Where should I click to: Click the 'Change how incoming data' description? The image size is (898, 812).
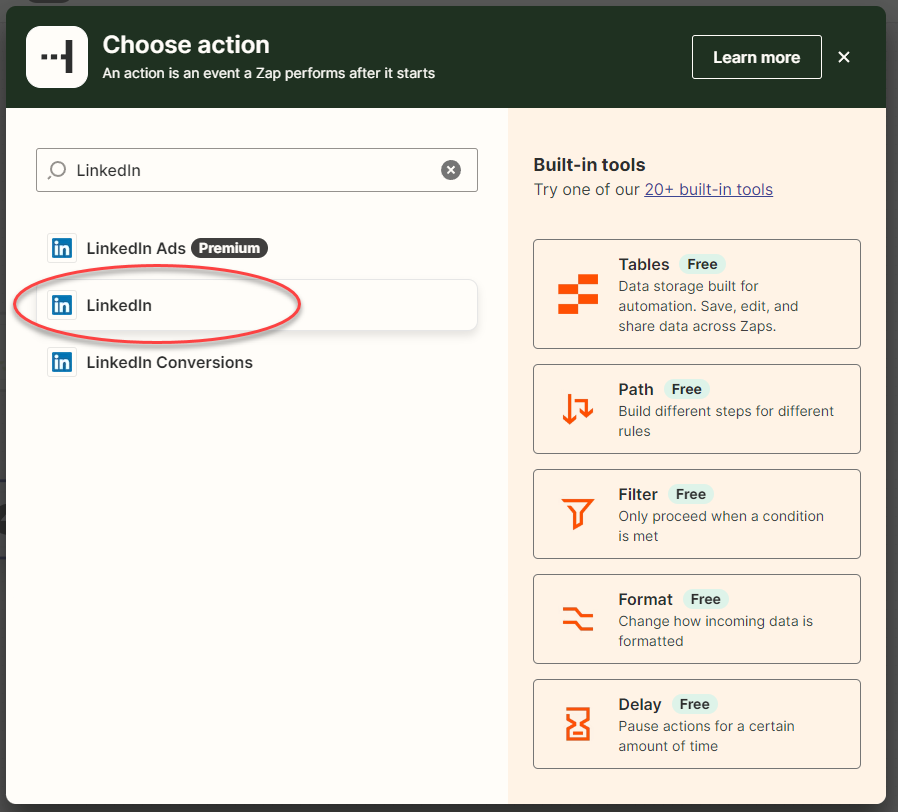[716, 631]
